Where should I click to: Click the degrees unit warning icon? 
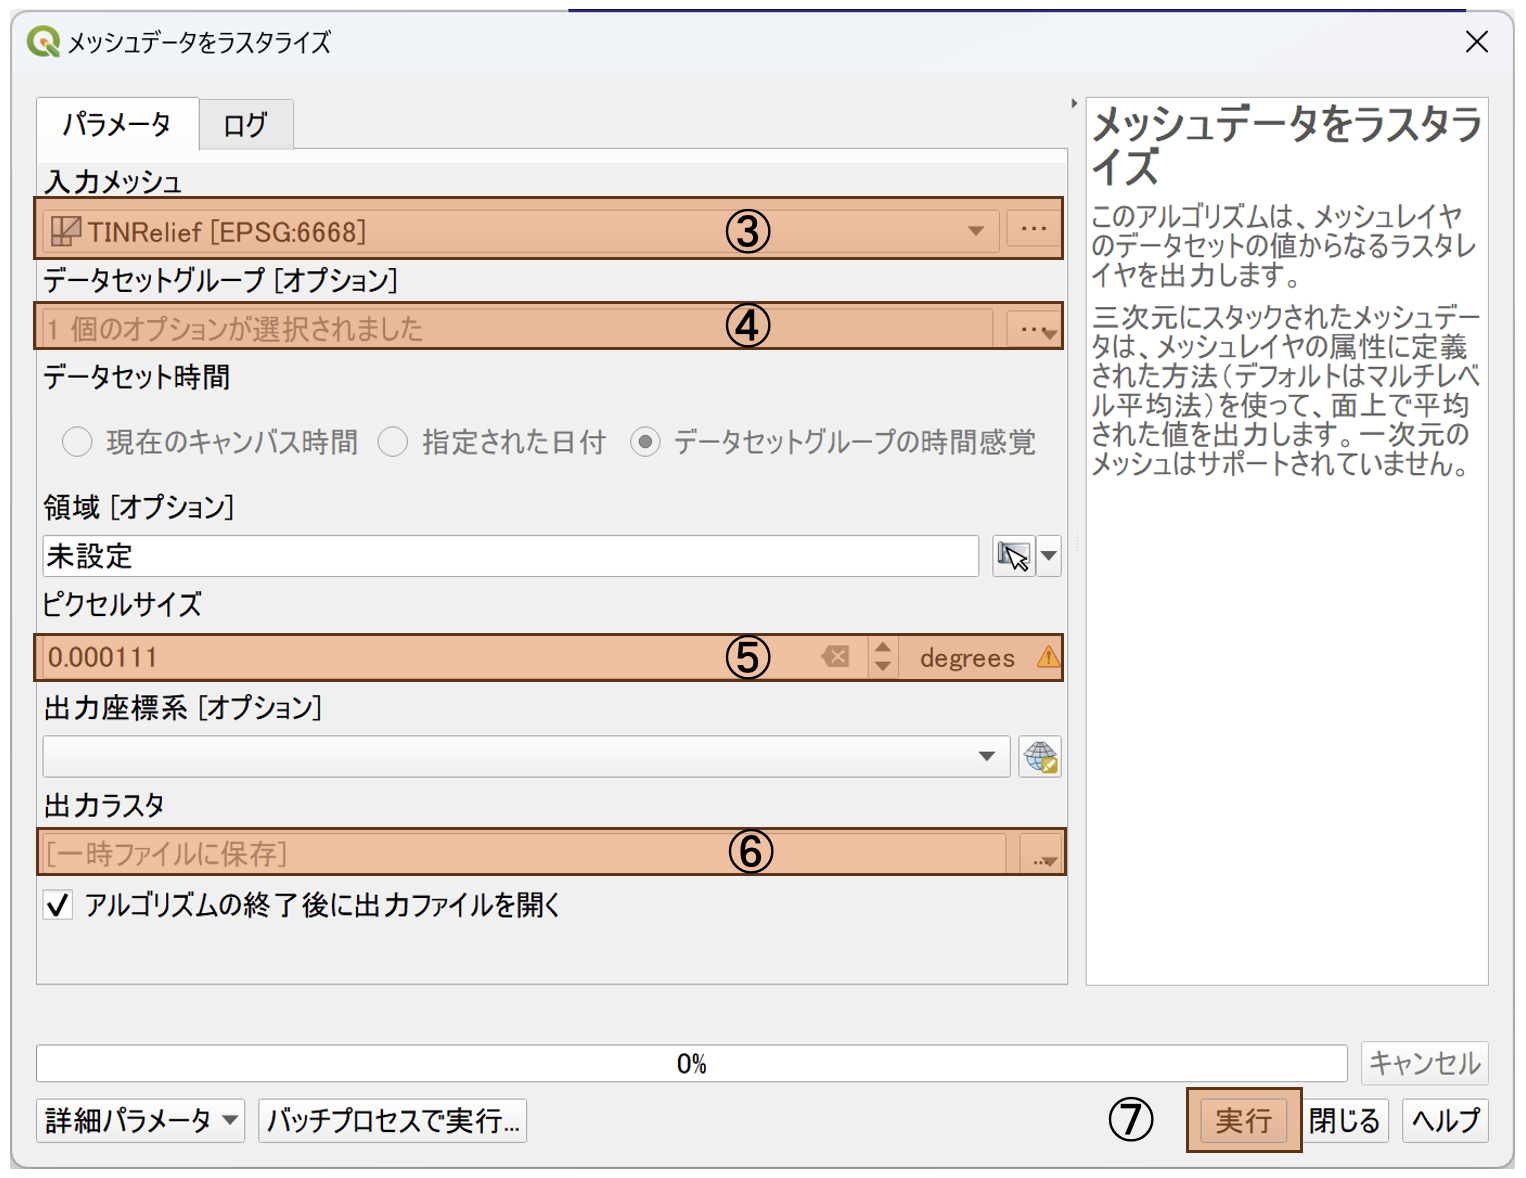(1048, 657)
